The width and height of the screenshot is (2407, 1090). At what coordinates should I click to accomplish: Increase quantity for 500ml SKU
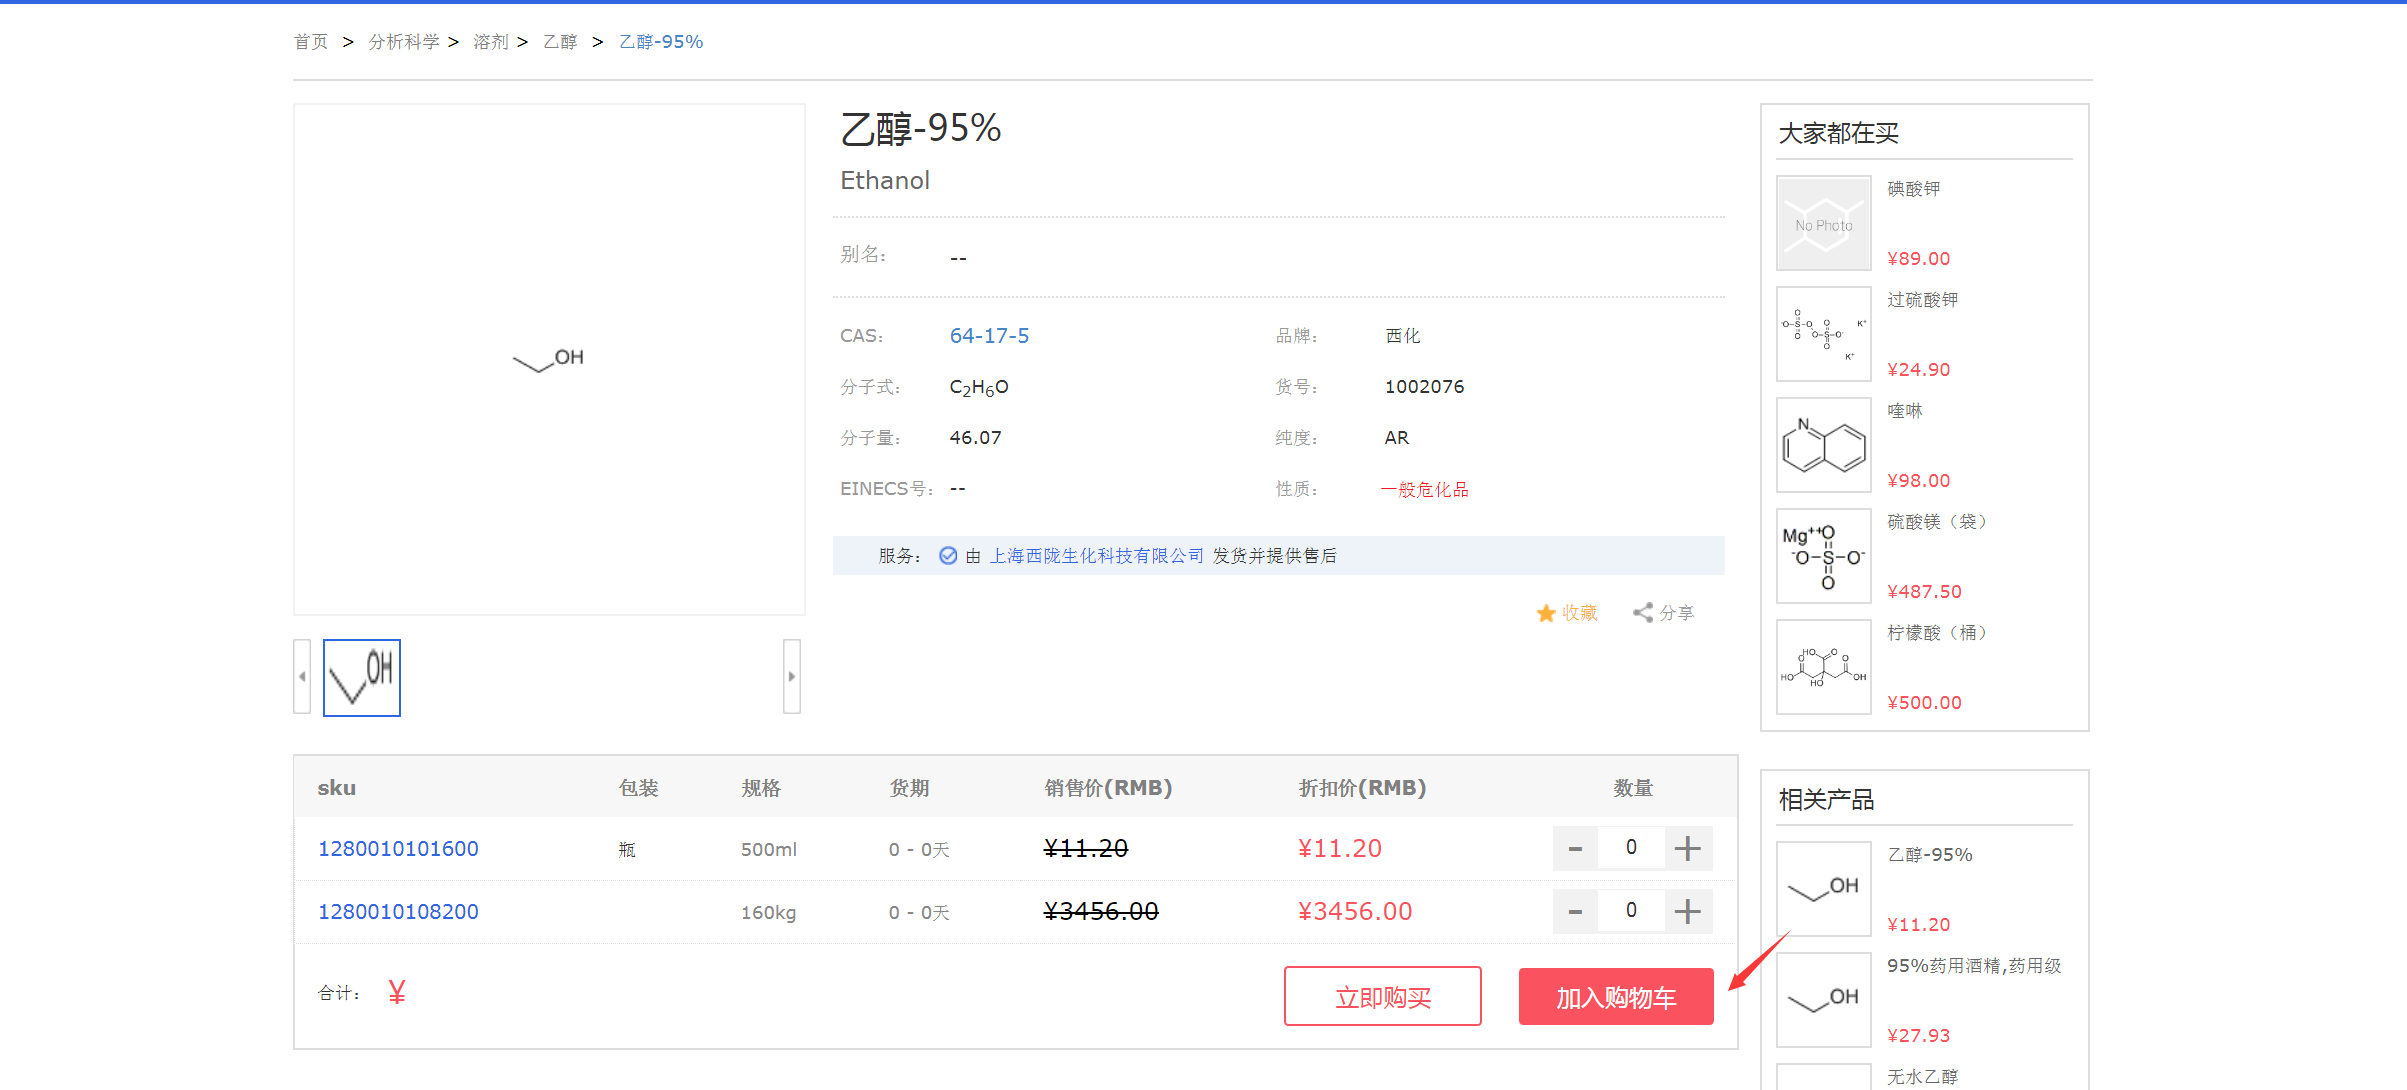[1688, 848]
